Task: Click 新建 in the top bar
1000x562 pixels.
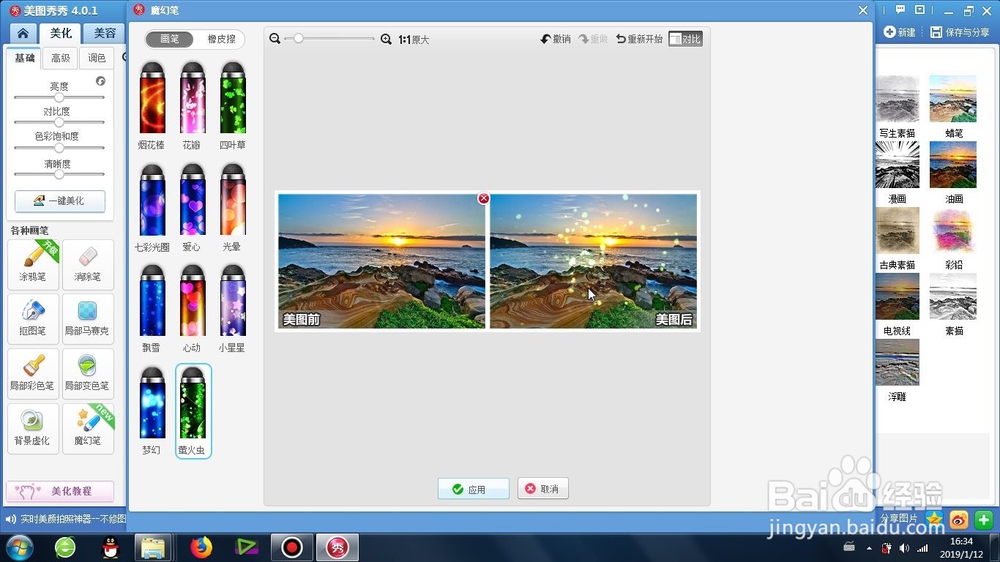Action: 899,32
